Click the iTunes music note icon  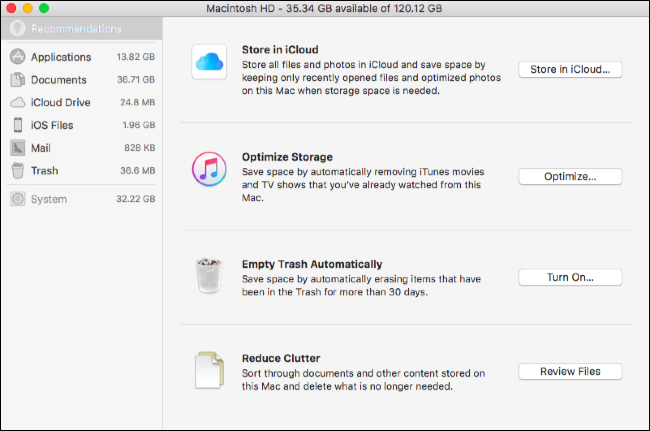[209, 169]
